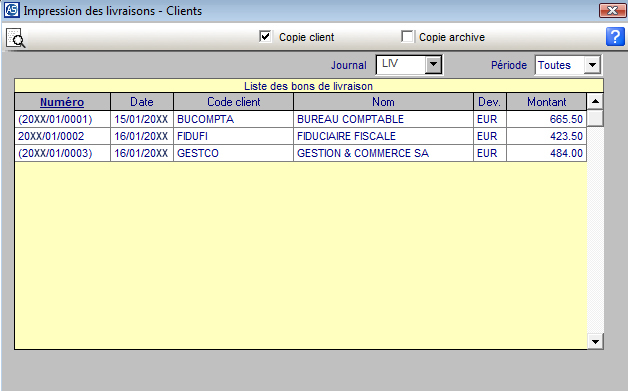628x391 pixels.
Task: Click the Dev. column header
Action: tap(490, 102)
